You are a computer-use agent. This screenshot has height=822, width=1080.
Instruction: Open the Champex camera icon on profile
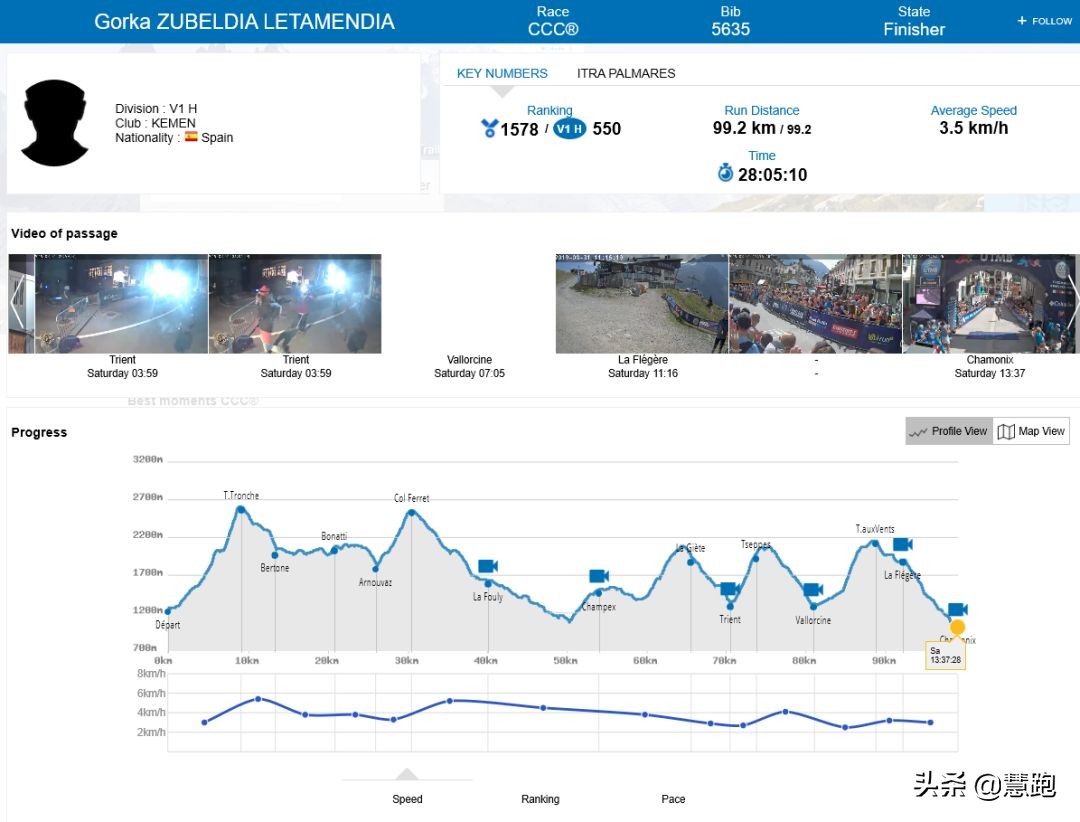pos(599,576)
